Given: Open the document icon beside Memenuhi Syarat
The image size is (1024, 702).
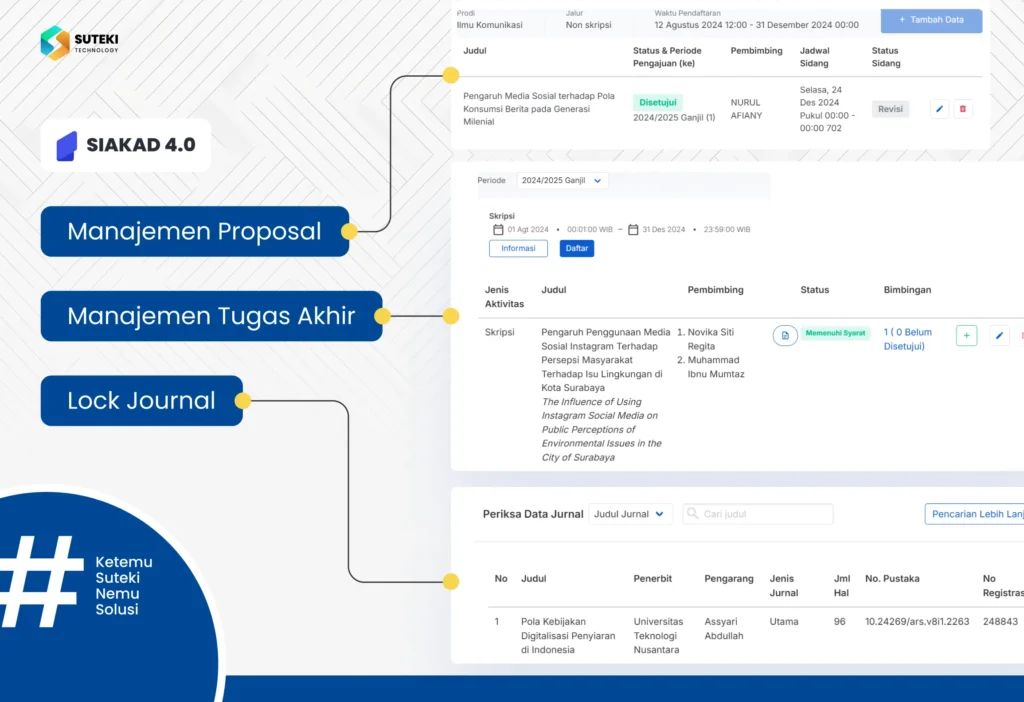Looking at the screenshot, I should coord(785,335).
